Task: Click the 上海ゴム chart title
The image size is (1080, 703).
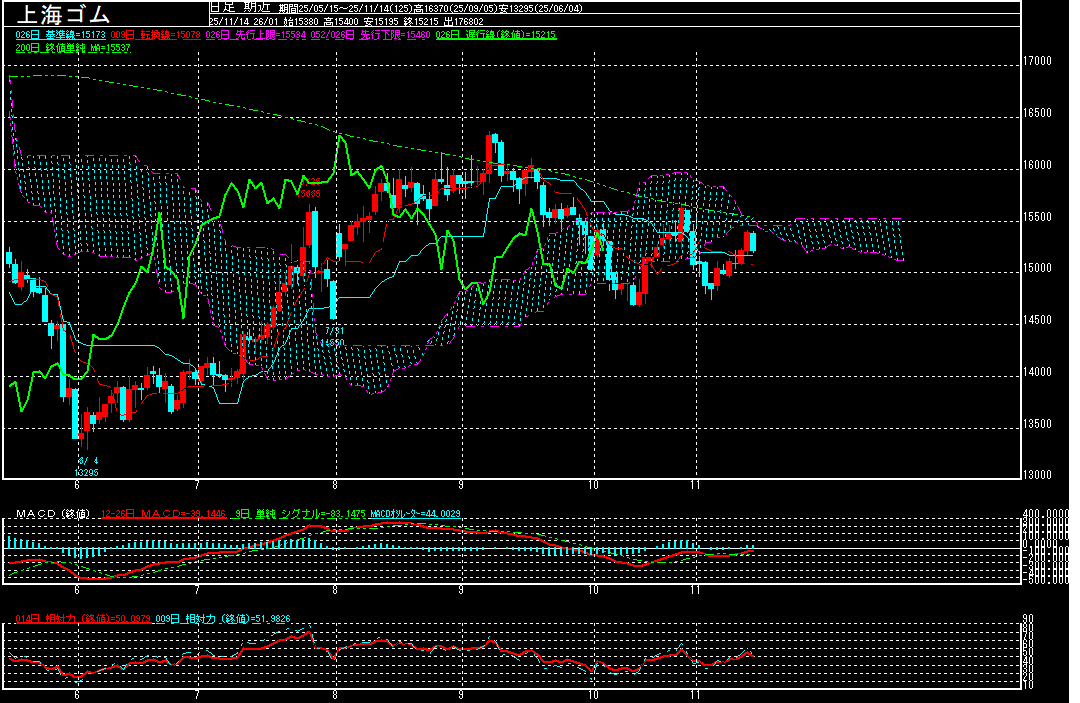Action: pos(58,14)
